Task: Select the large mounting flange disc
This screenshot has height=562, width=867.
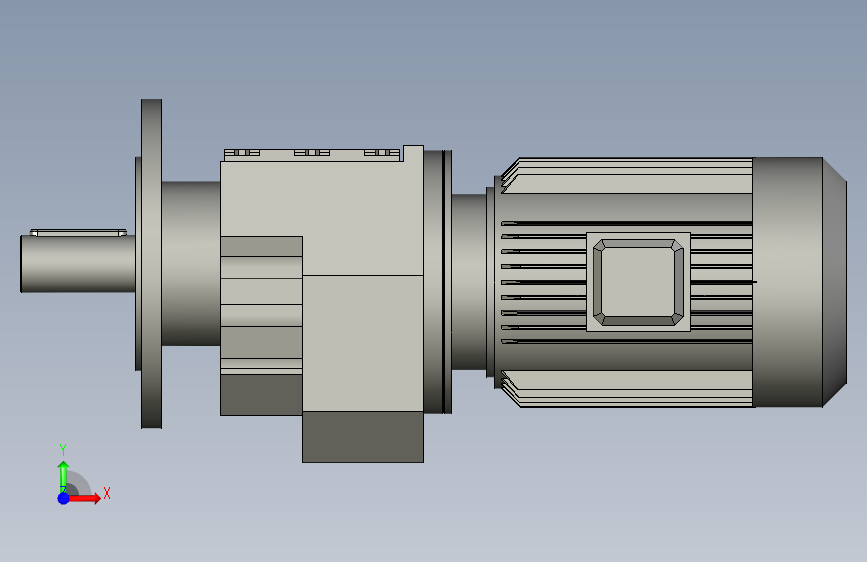Action: click(x=152, y=264)
